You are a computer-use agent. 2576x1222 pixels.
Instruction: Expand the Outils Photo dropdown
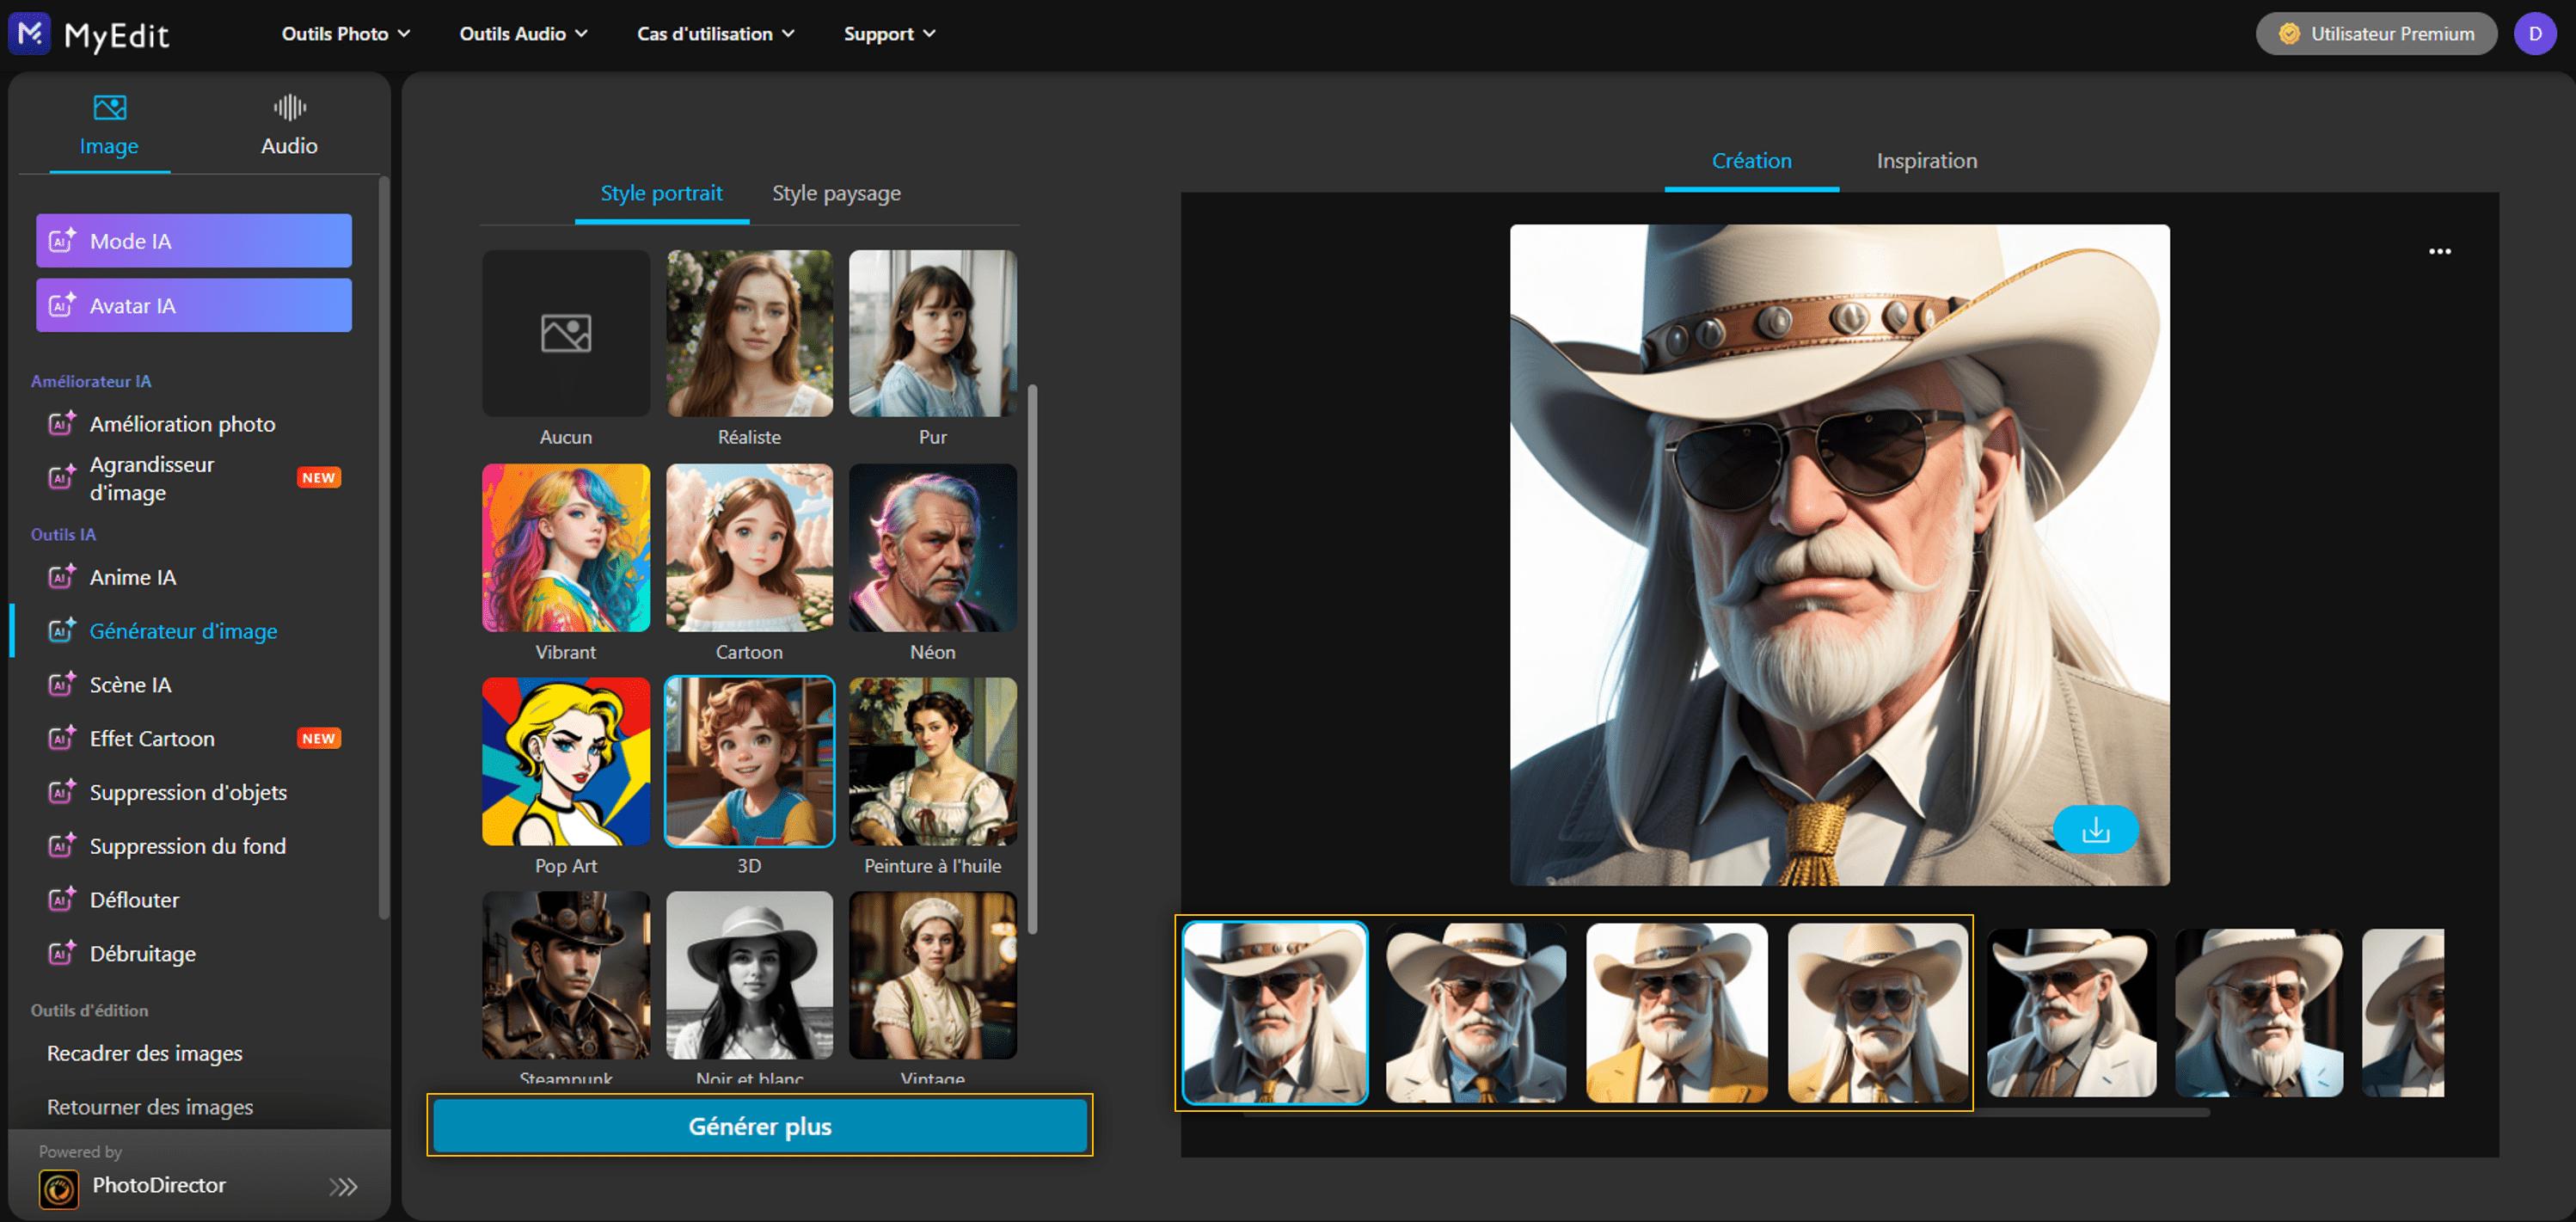click(345, 34)
